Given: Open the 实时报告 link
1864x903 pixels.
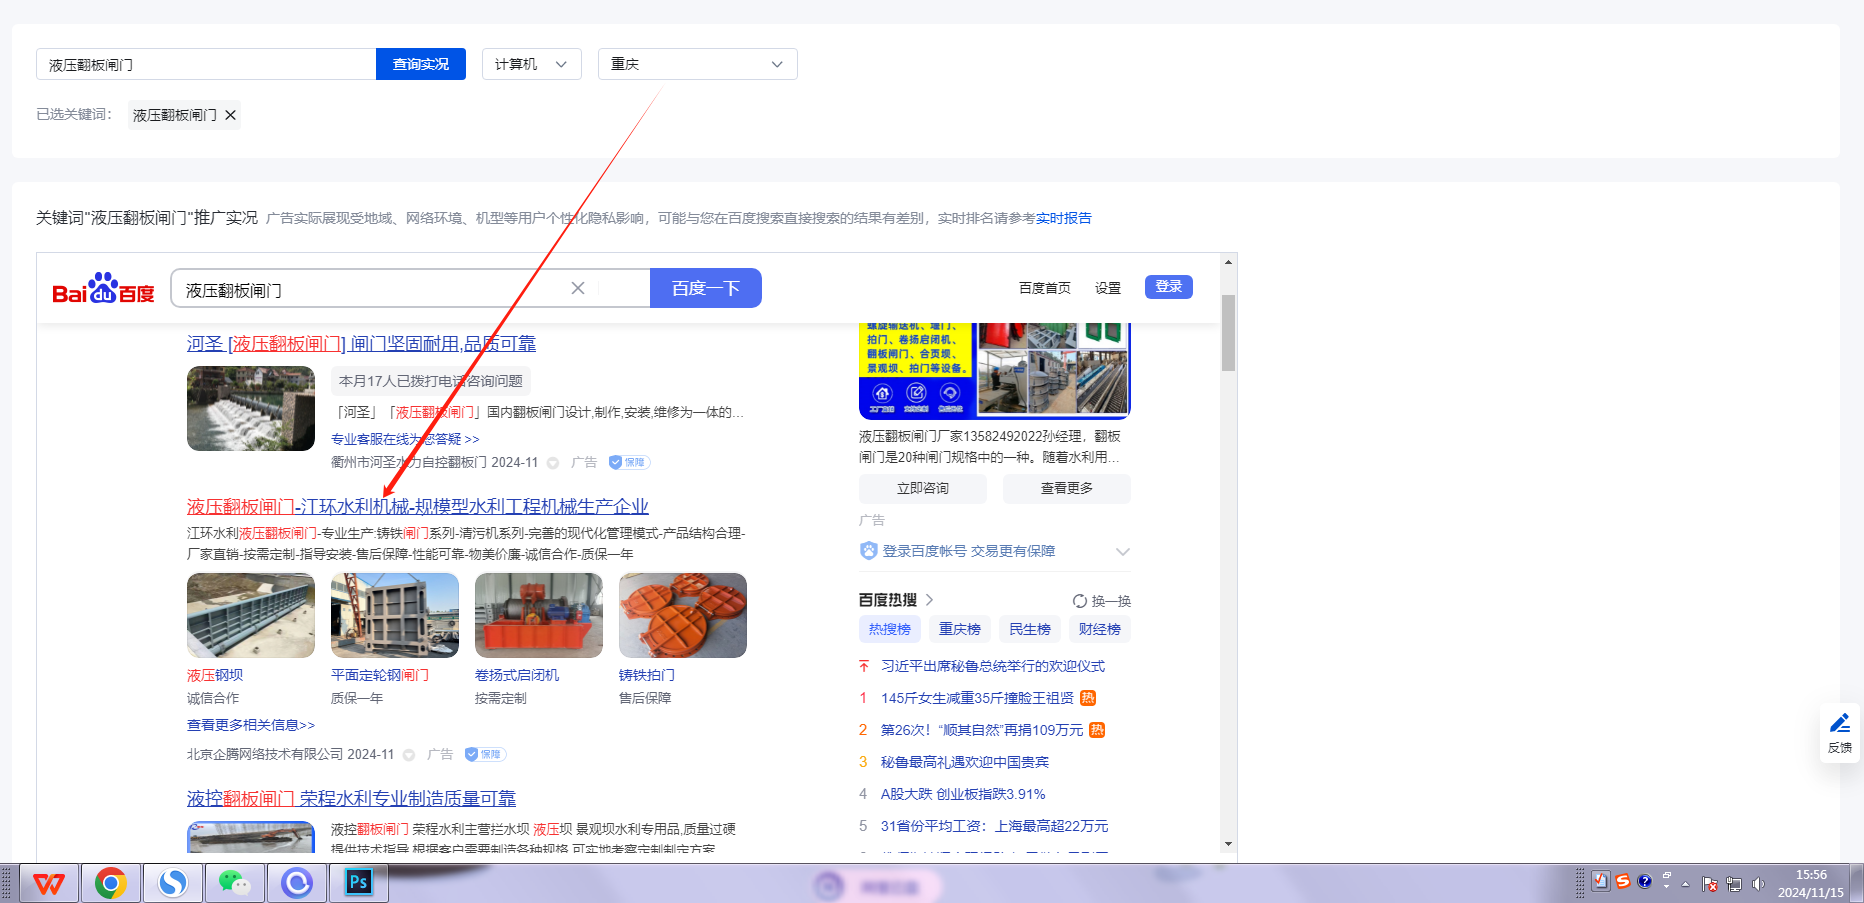Looking at the screenshot, I should coord(1063,218).
